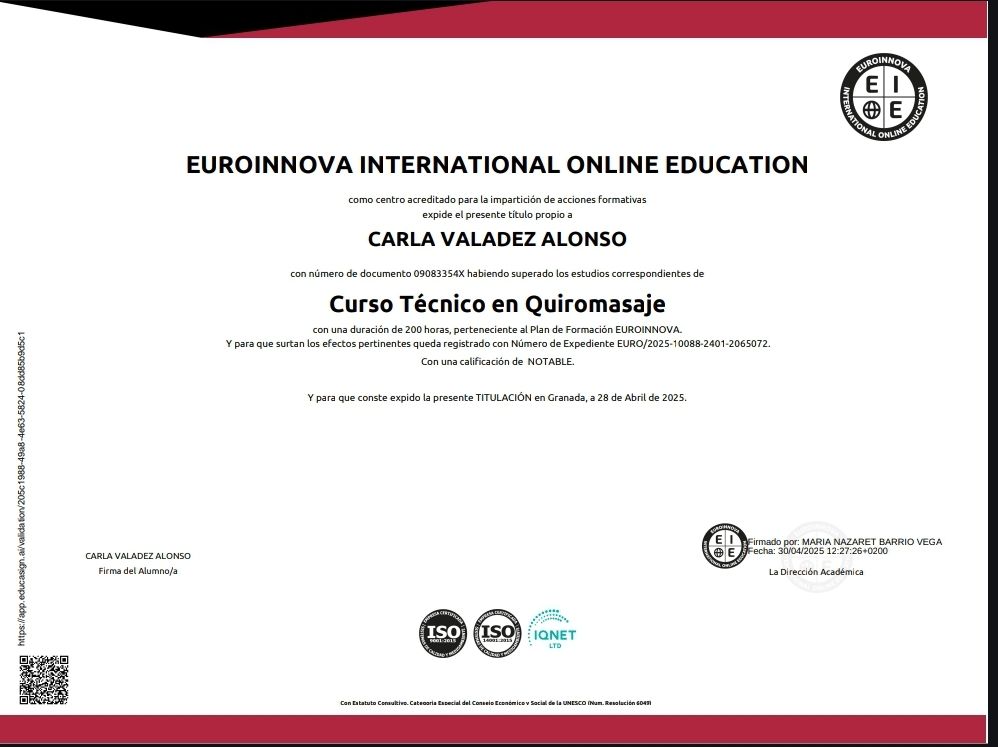The height and width of the screenshot is (747, 998).
Task: Select the ISO 14001:2015 certification badge
Action: click(x=497, y=632)
